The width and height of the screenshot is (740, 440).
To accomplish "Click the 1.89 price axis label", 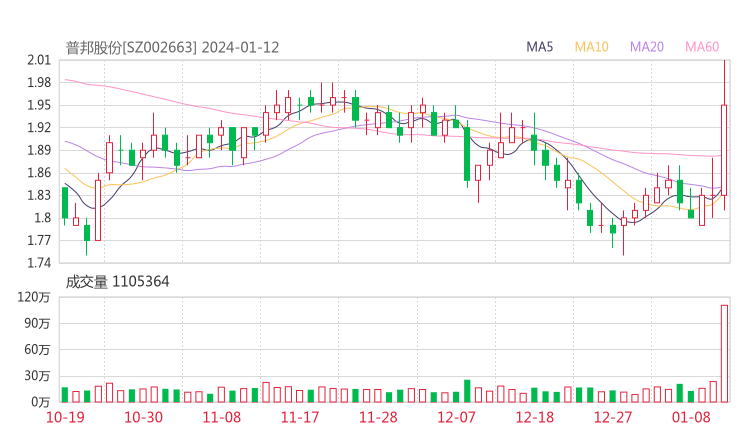I will pos(39,150).
